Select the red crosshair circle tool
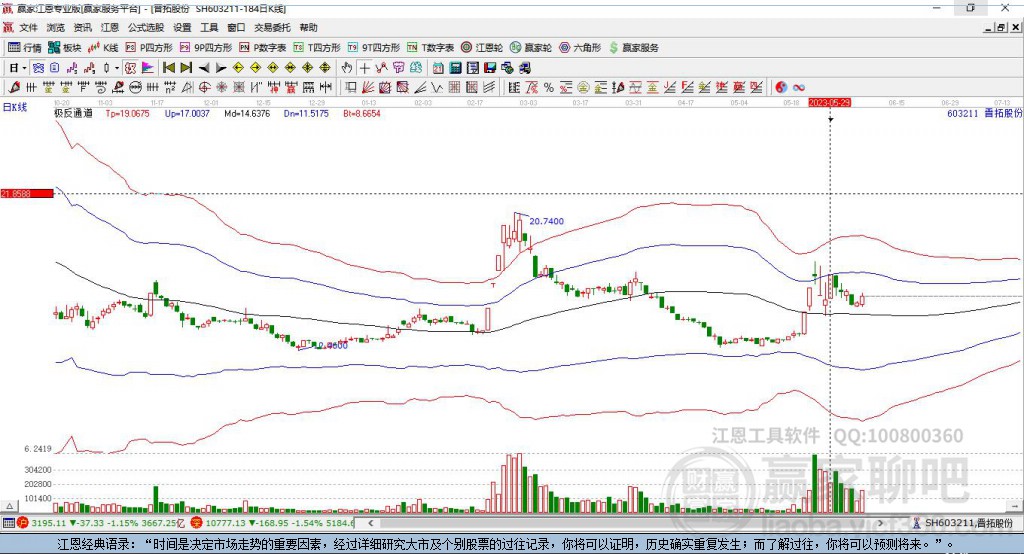The height and width of the screenshot is (554, 1024). pos(204,87)
